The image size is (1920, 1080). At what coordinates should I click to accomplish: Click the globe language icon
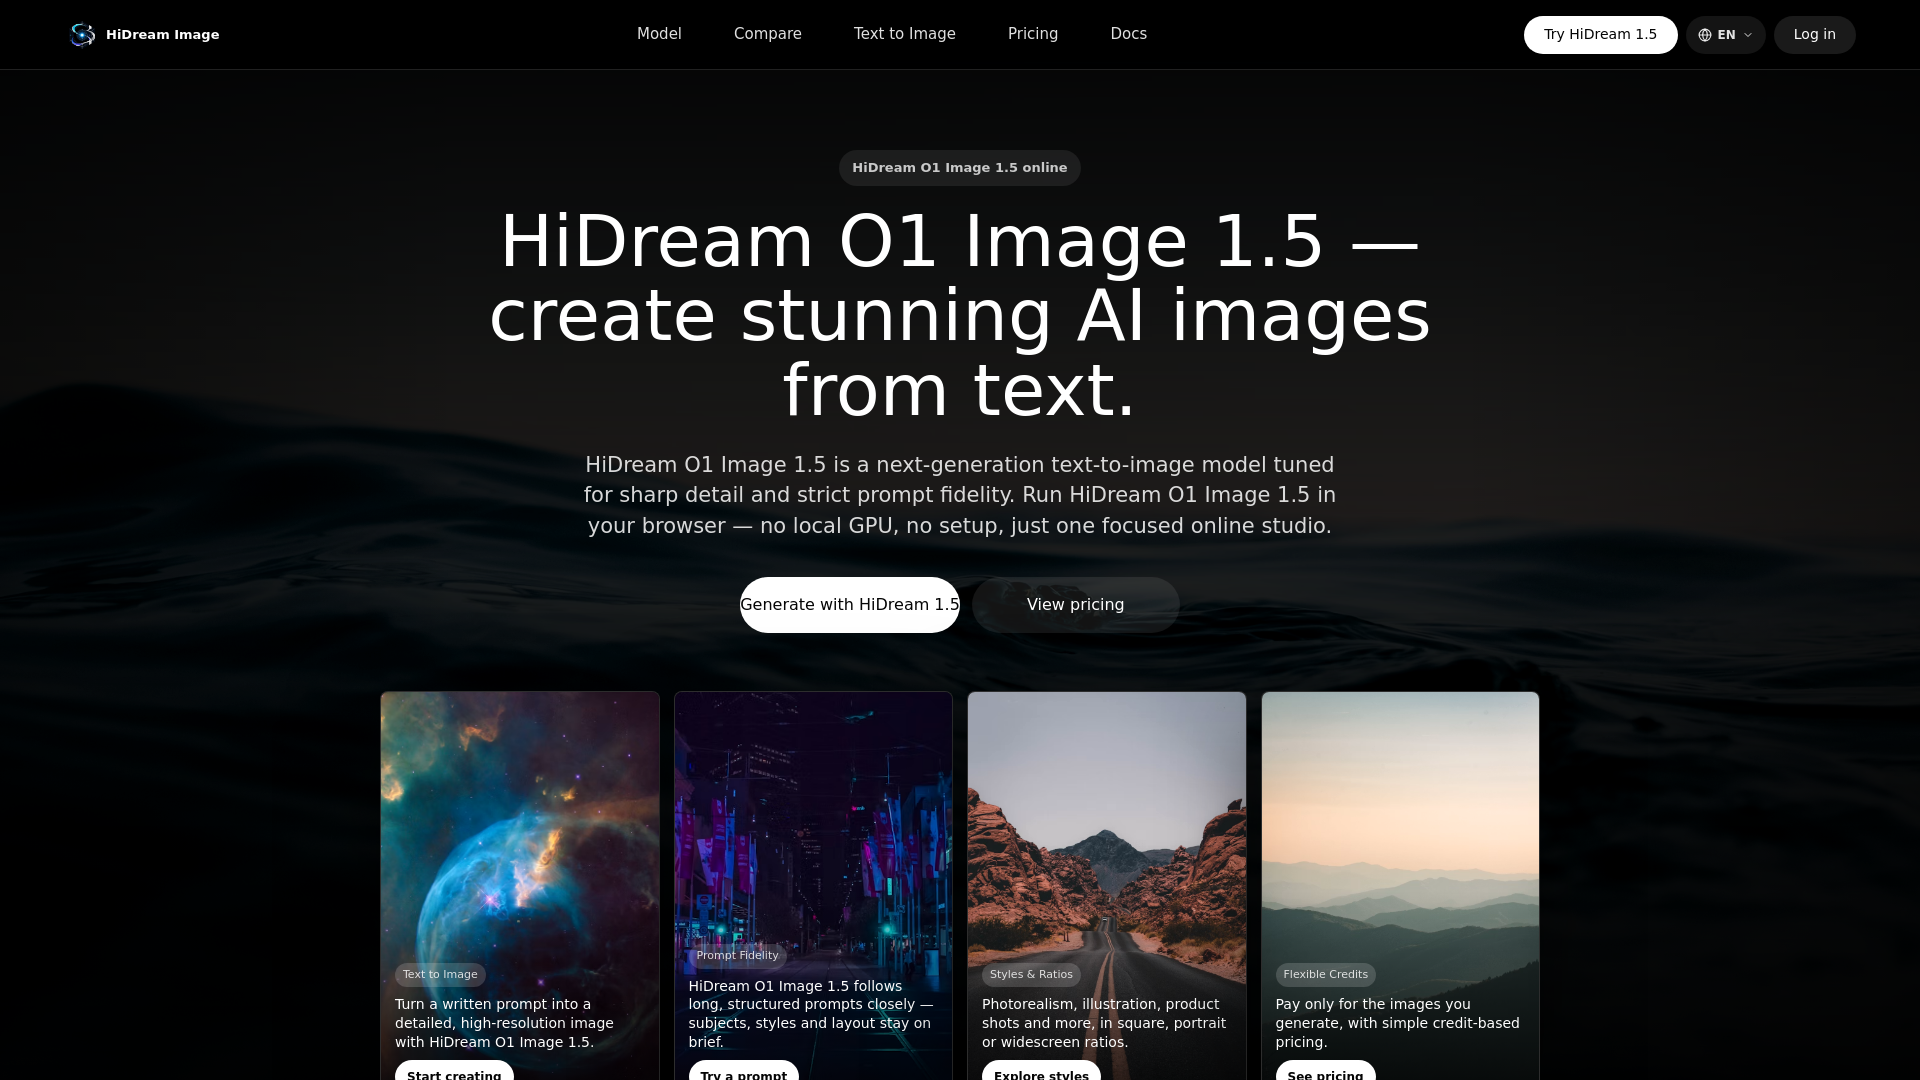1705,35
